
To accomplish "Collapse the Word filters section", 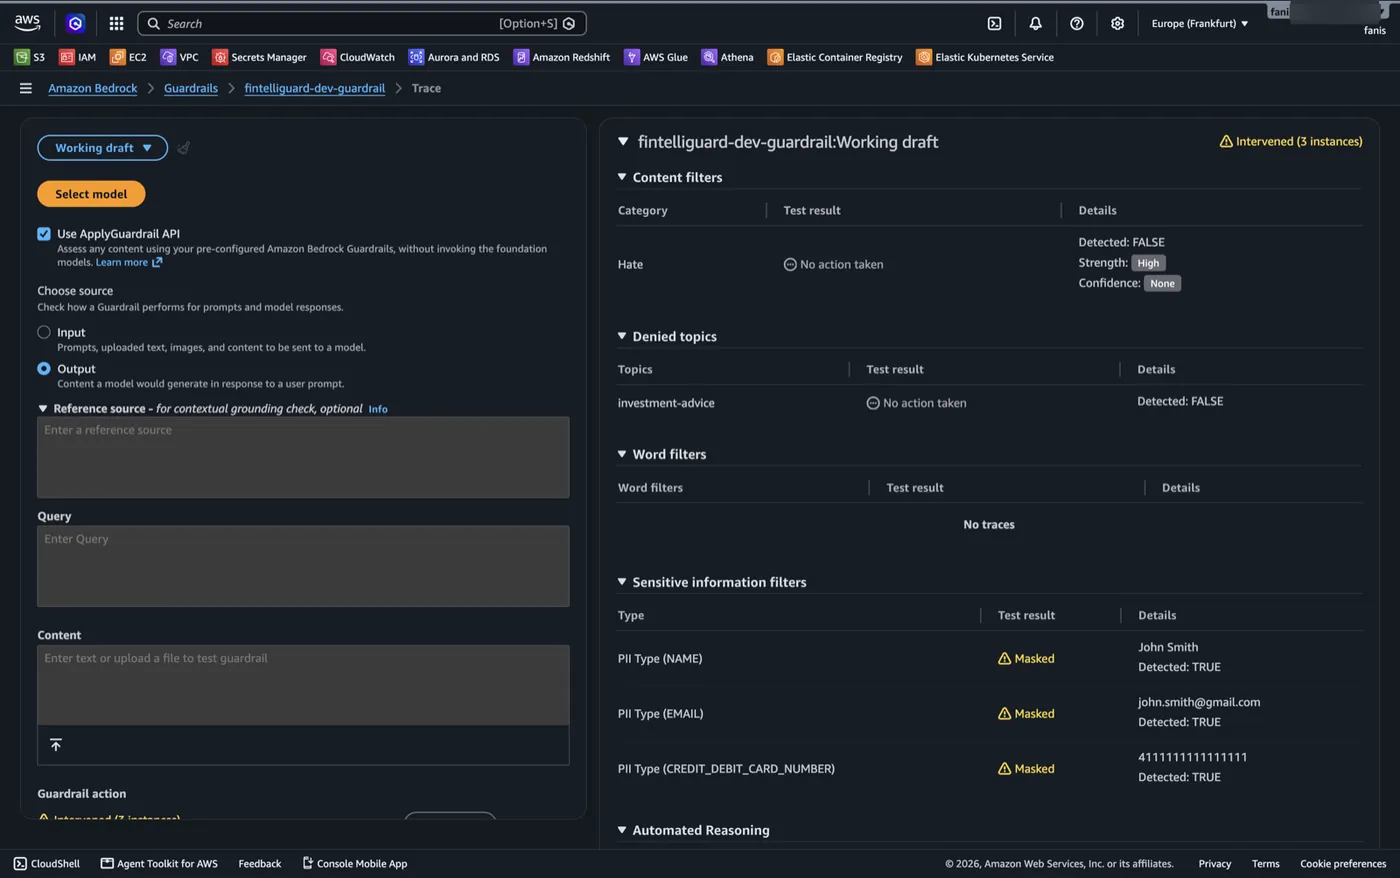I will point(622,454).
